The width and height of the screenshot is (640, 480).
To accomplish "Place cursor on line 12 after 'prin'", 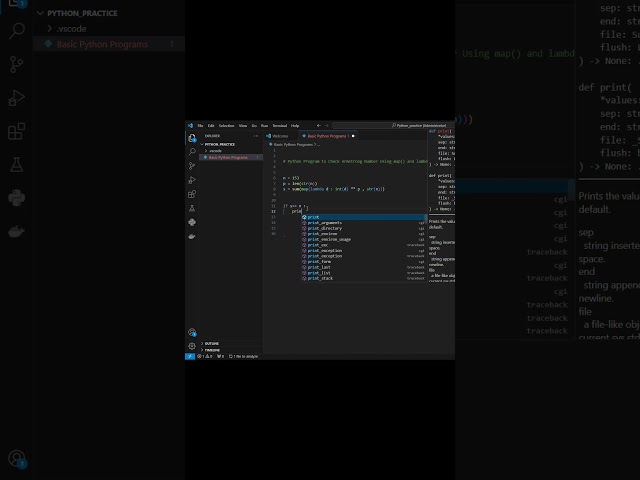I will (x=302, y=211).
